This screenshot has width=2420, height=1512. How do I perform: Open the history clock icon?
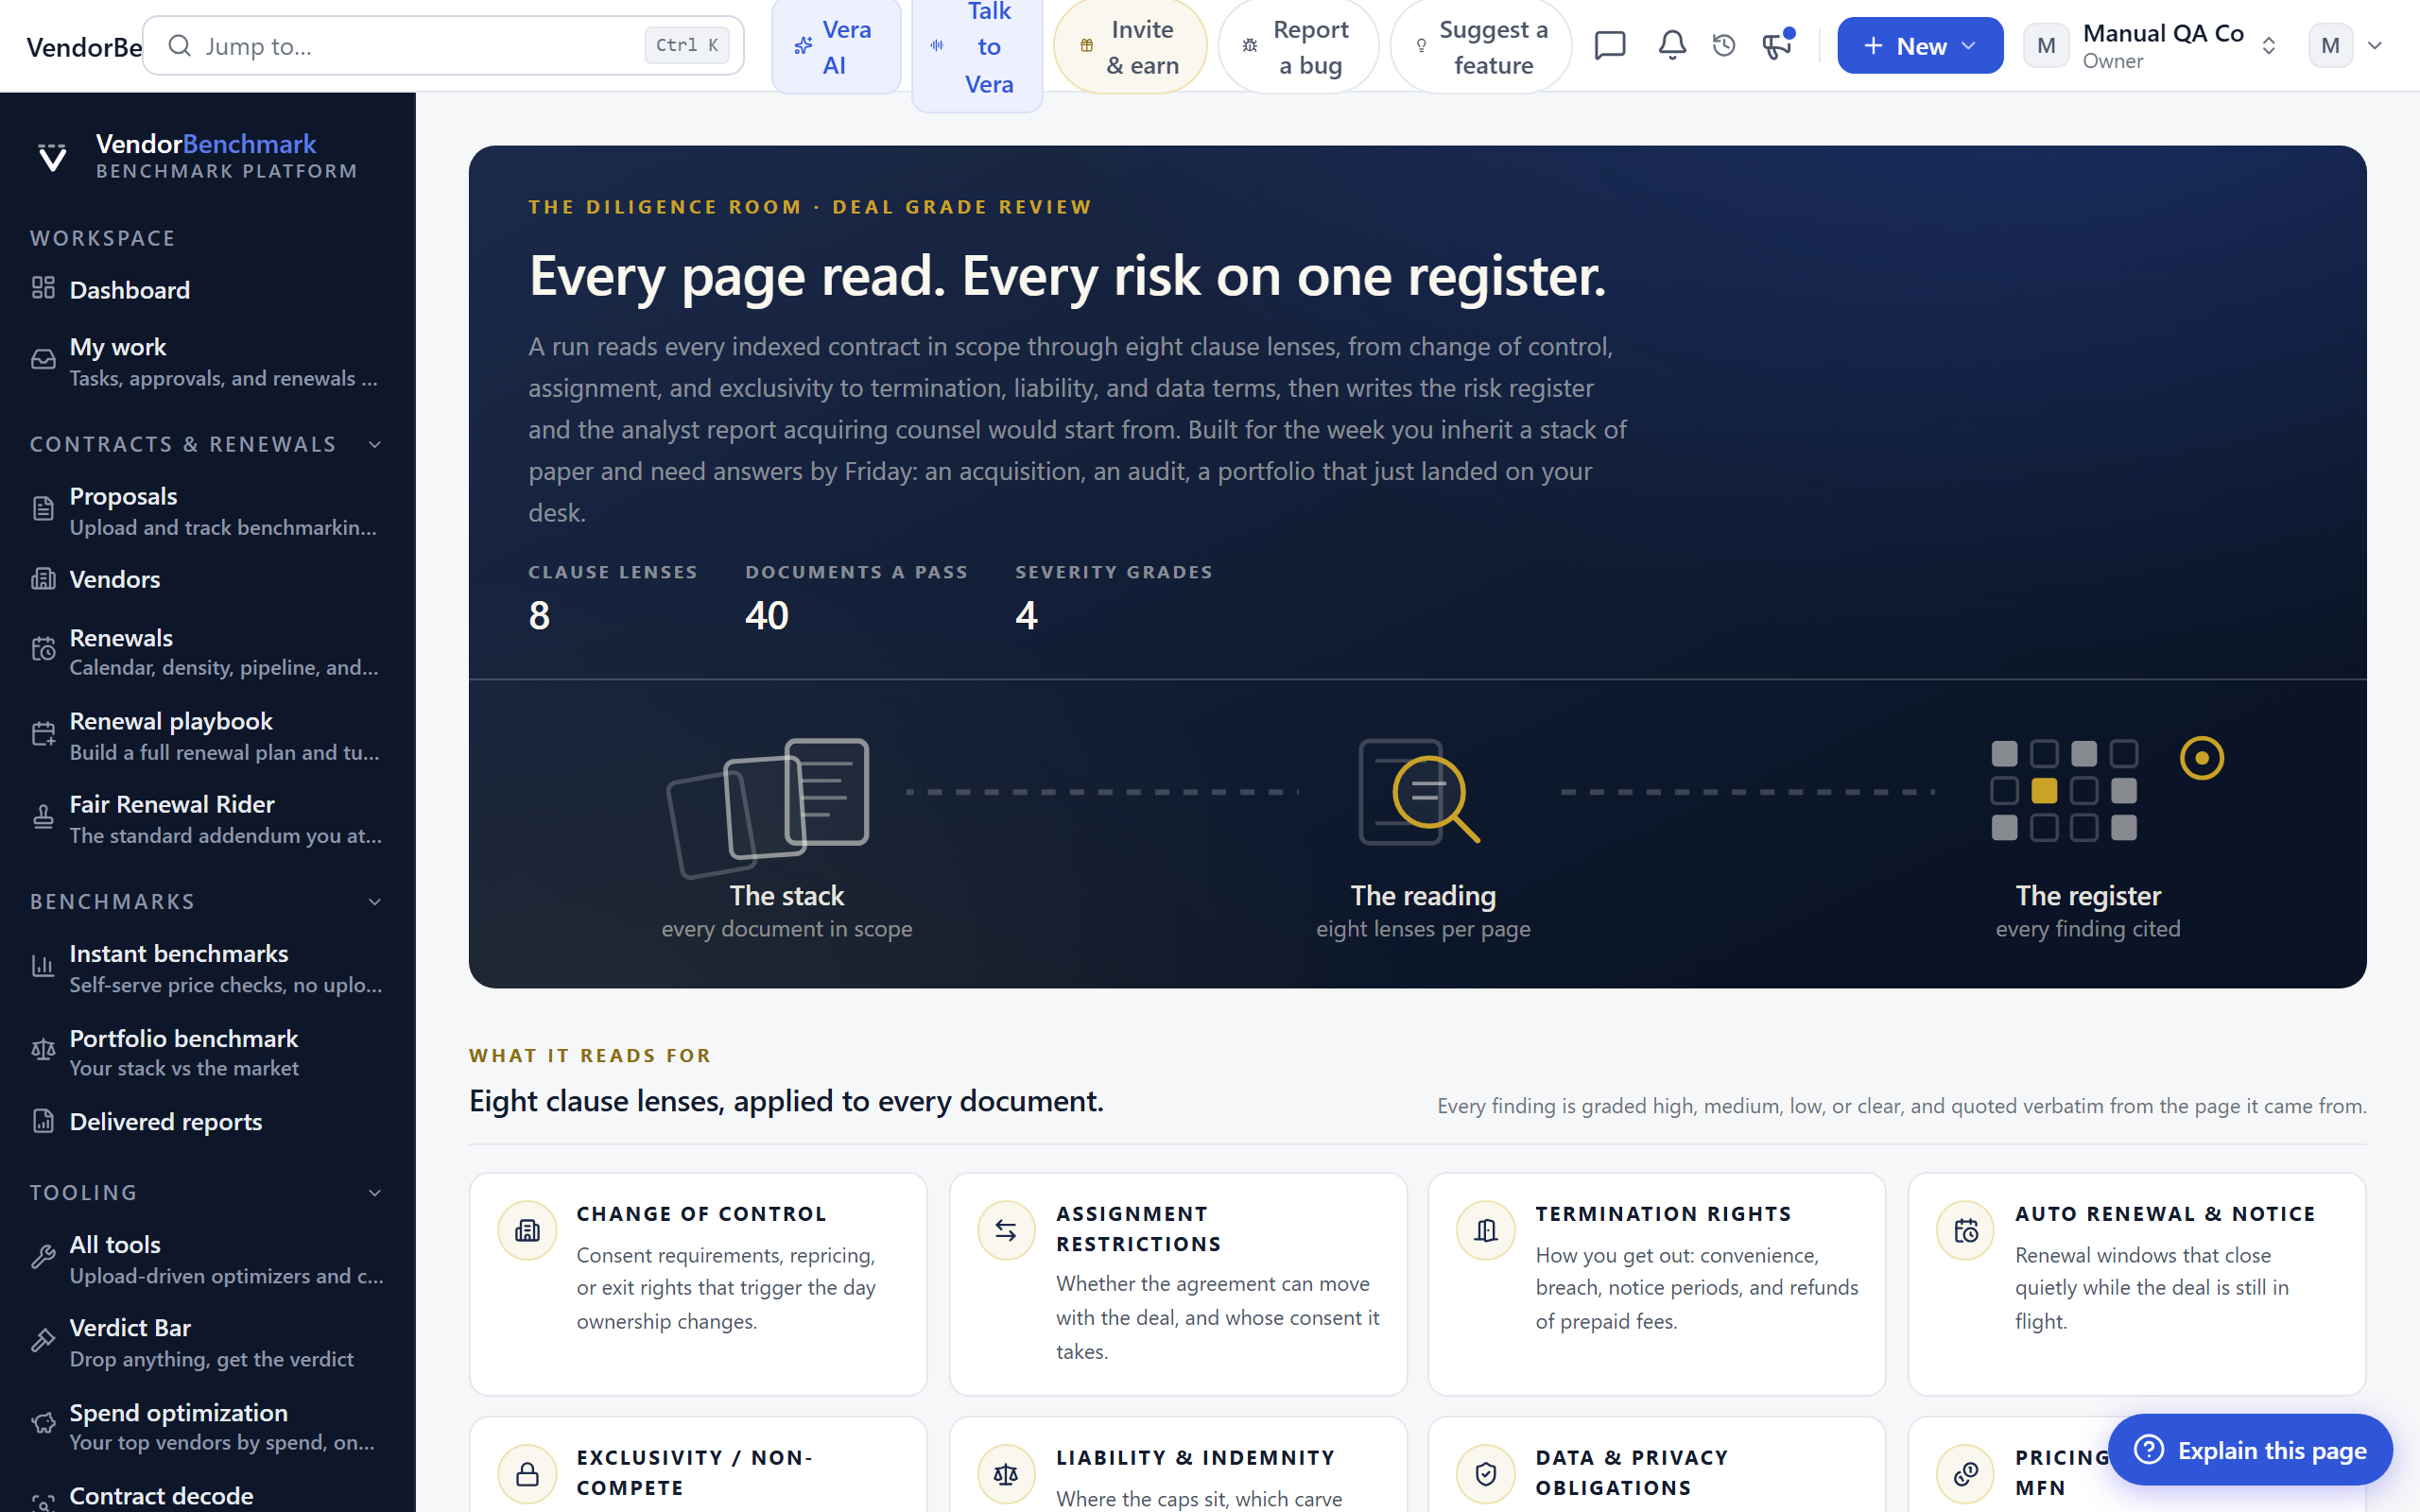click(x=1724, y=46)
